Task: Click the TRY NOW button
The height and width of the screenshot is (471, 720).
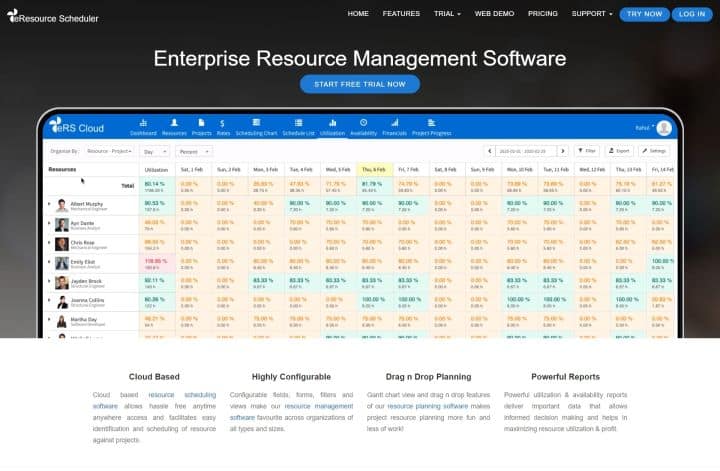Action: [644, 14]
